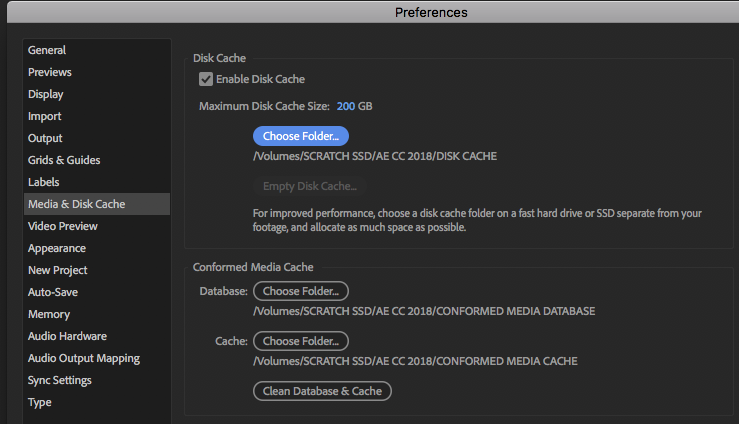Choose folder for Conformed Media Database
The image size is (739, 424).
(x=300, y=291)
